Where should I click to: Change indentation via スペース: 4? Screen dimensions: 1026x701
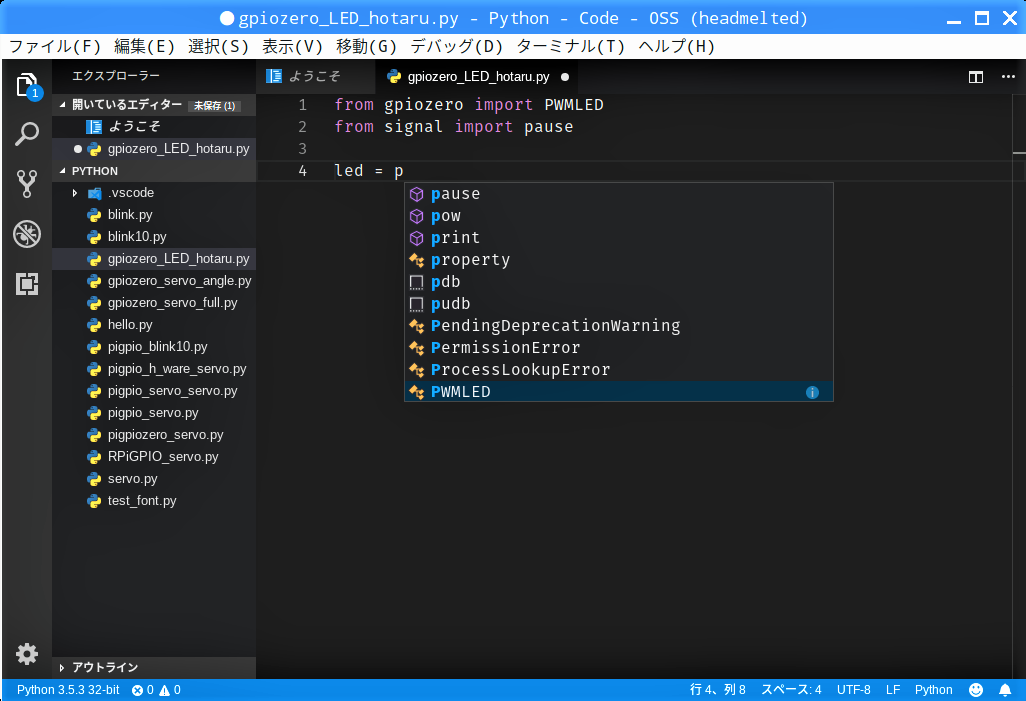point(791,690)
